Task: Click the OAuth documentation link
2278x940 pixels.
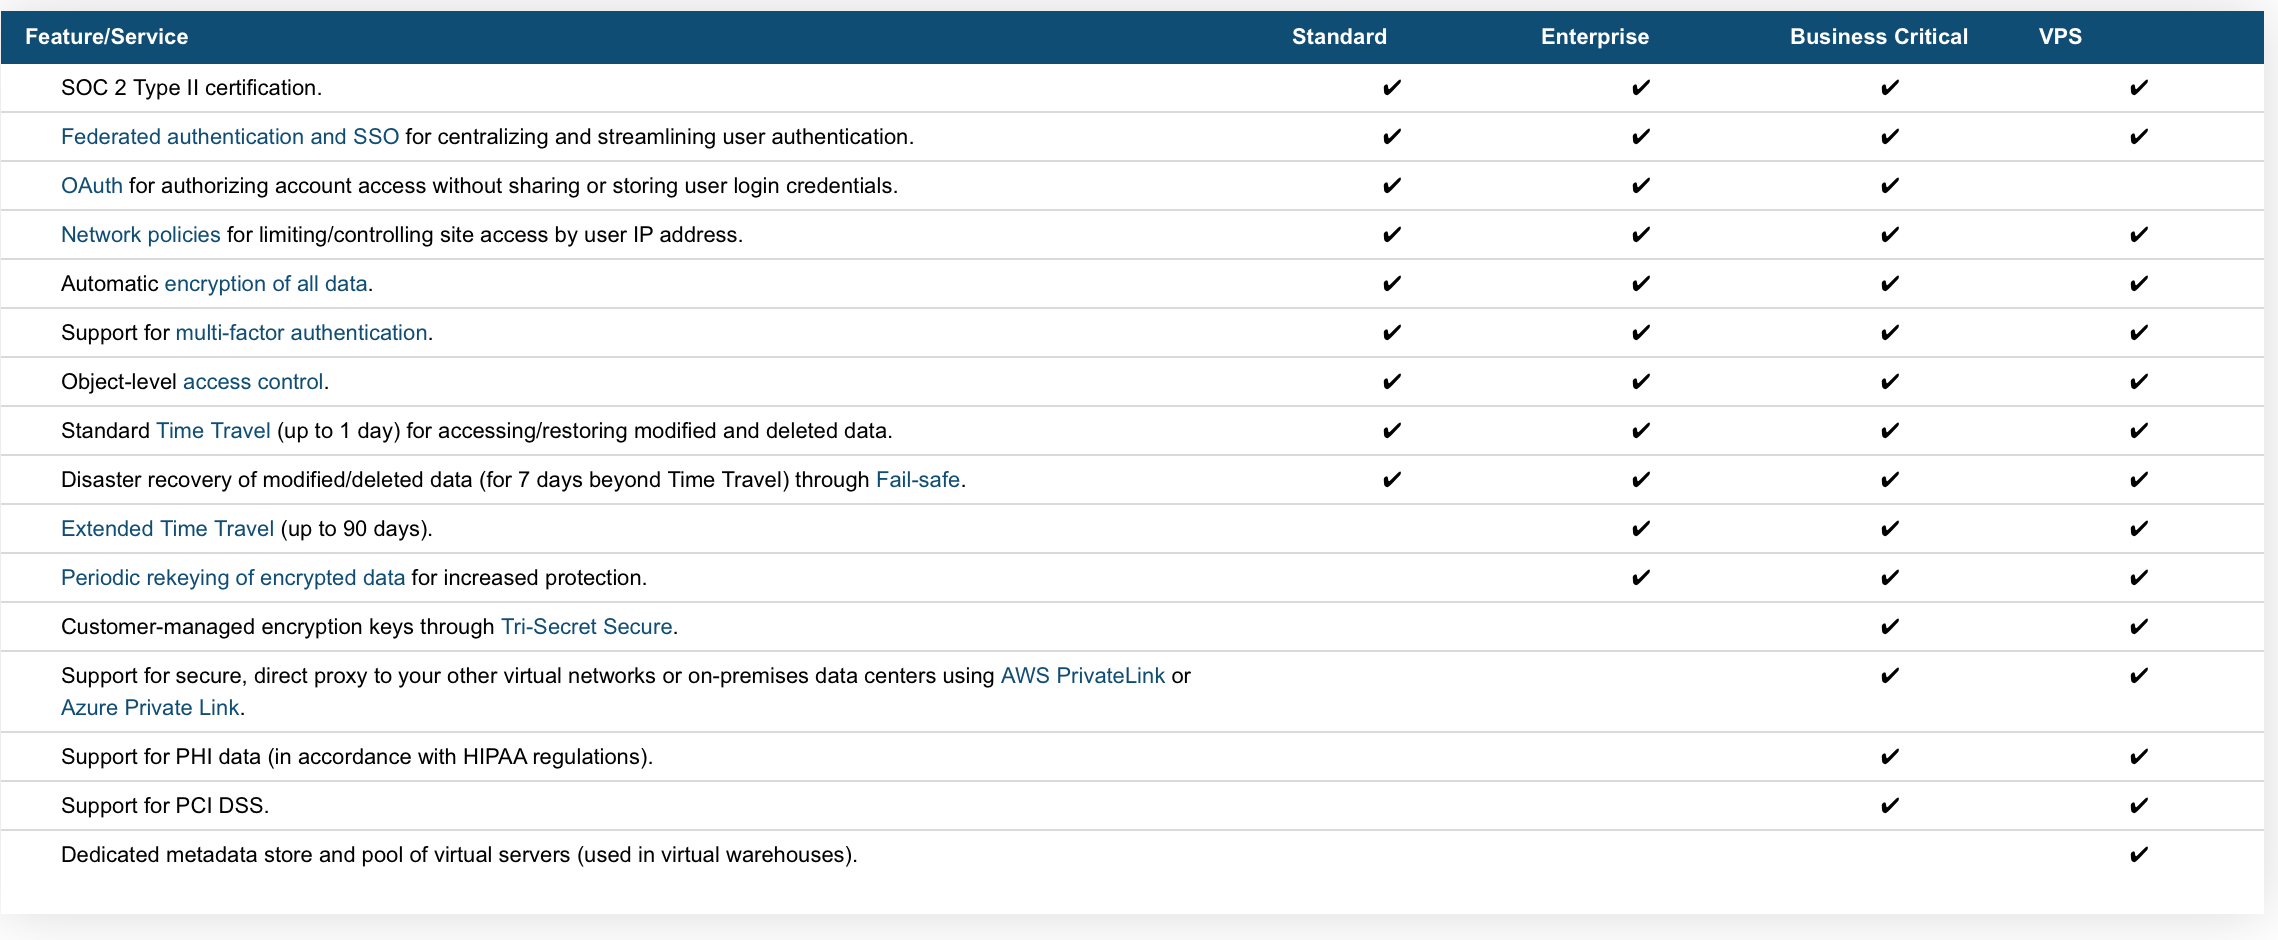Action: (91, 186)
